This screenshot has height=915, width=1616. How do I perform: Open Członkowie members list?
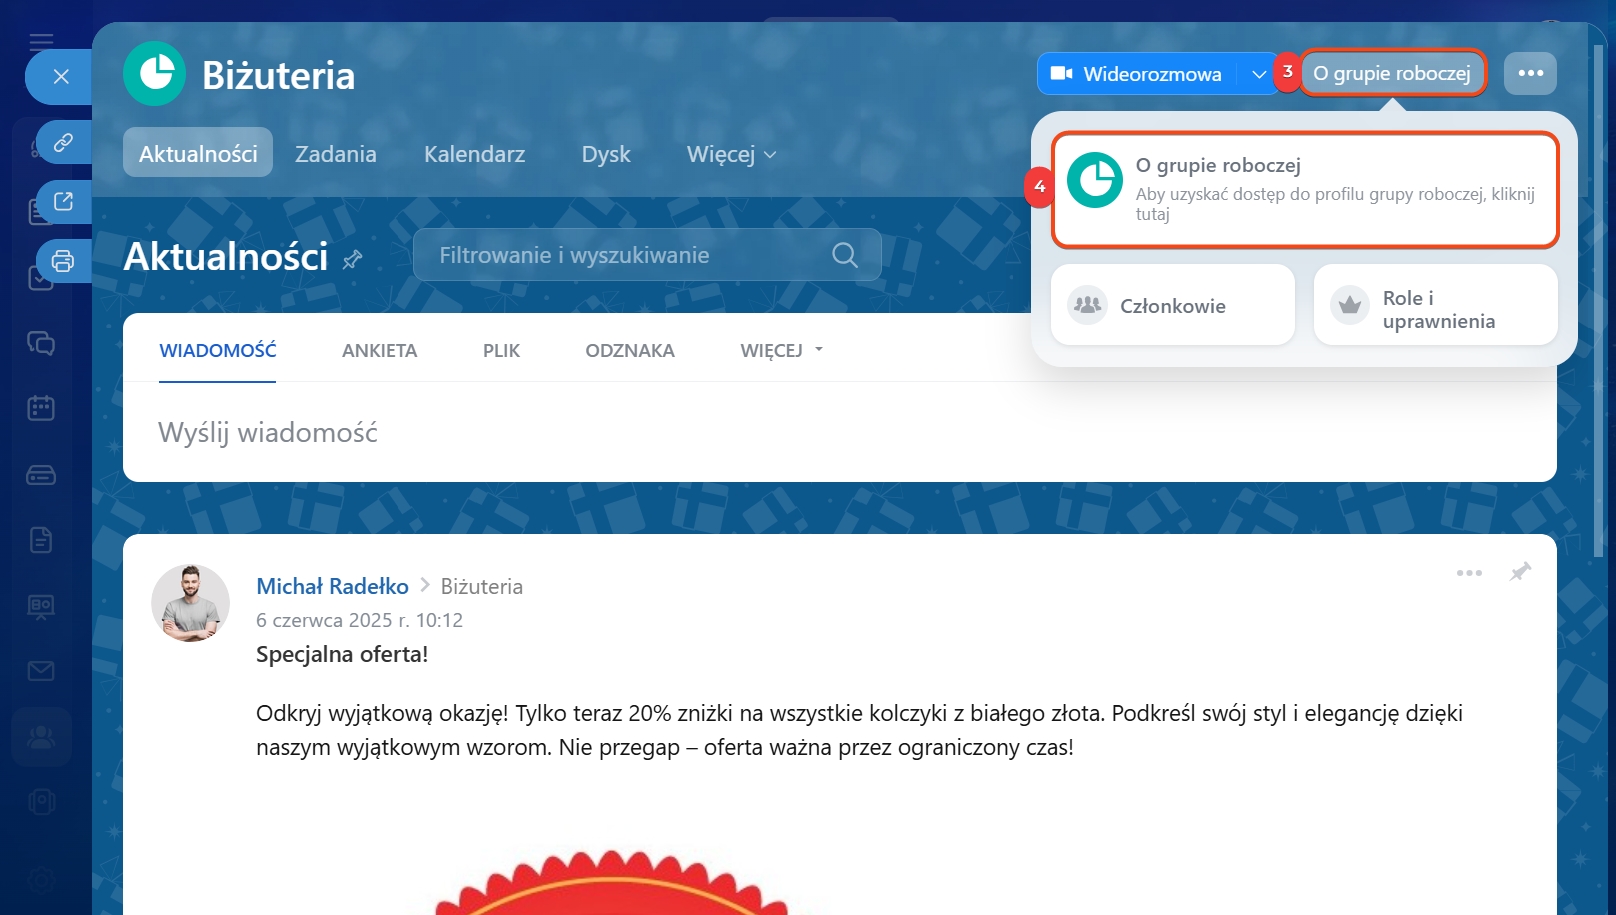[x=1172, y=306]
